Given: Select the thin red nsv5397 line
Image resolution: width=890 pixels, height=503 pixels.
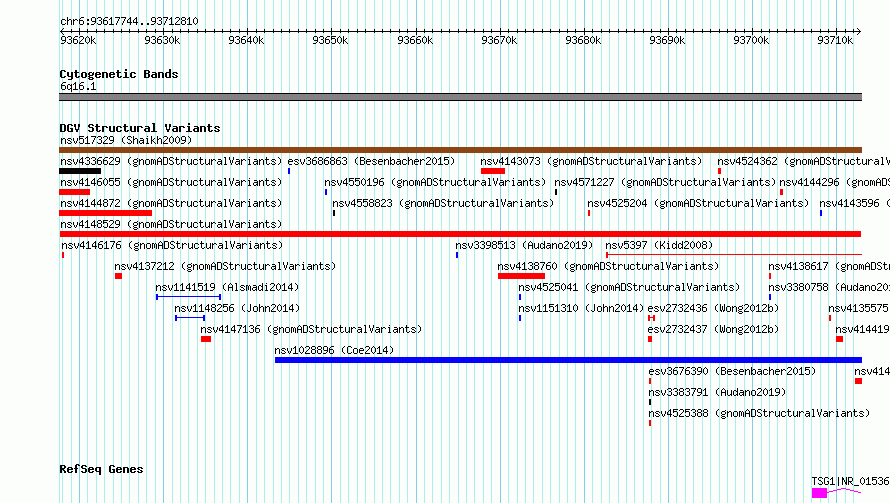Looking at the screenshot, I should pyautogui.click(x=734, y=255).
